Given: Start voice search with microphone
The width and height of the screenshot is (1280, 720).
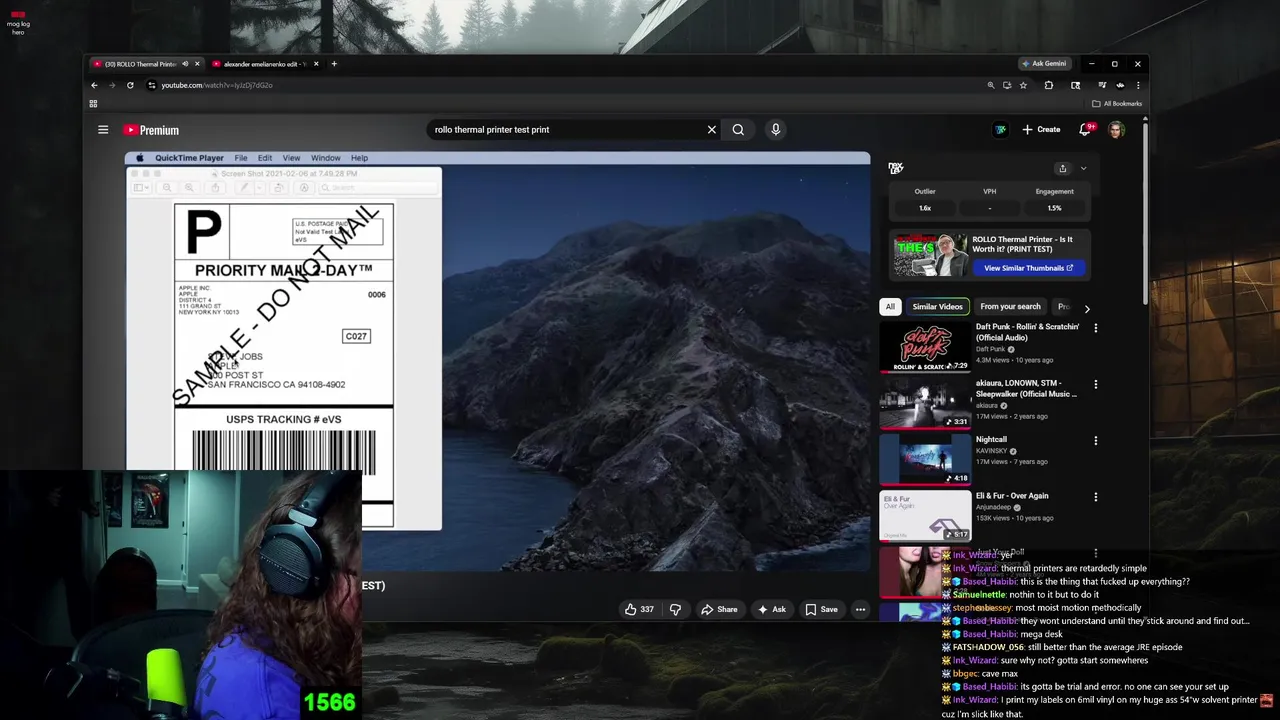Looking at the screenshot, I should (775, 129).
